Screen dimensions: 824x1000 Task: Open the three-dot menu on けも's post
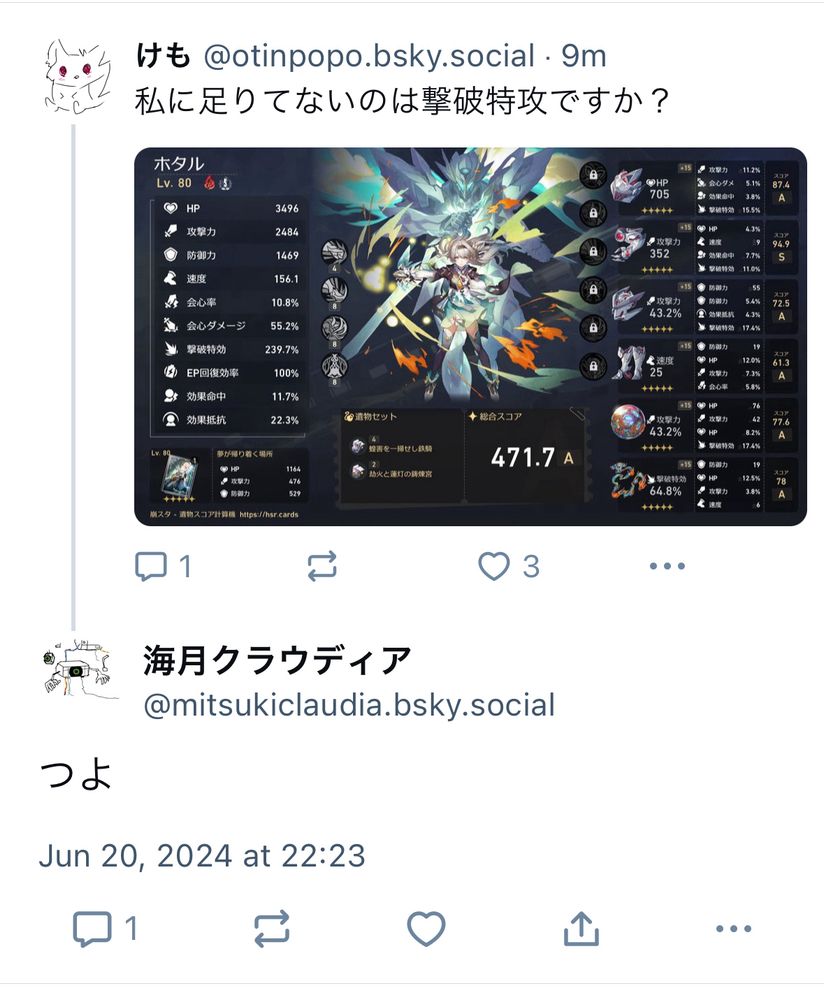[667, 566]
